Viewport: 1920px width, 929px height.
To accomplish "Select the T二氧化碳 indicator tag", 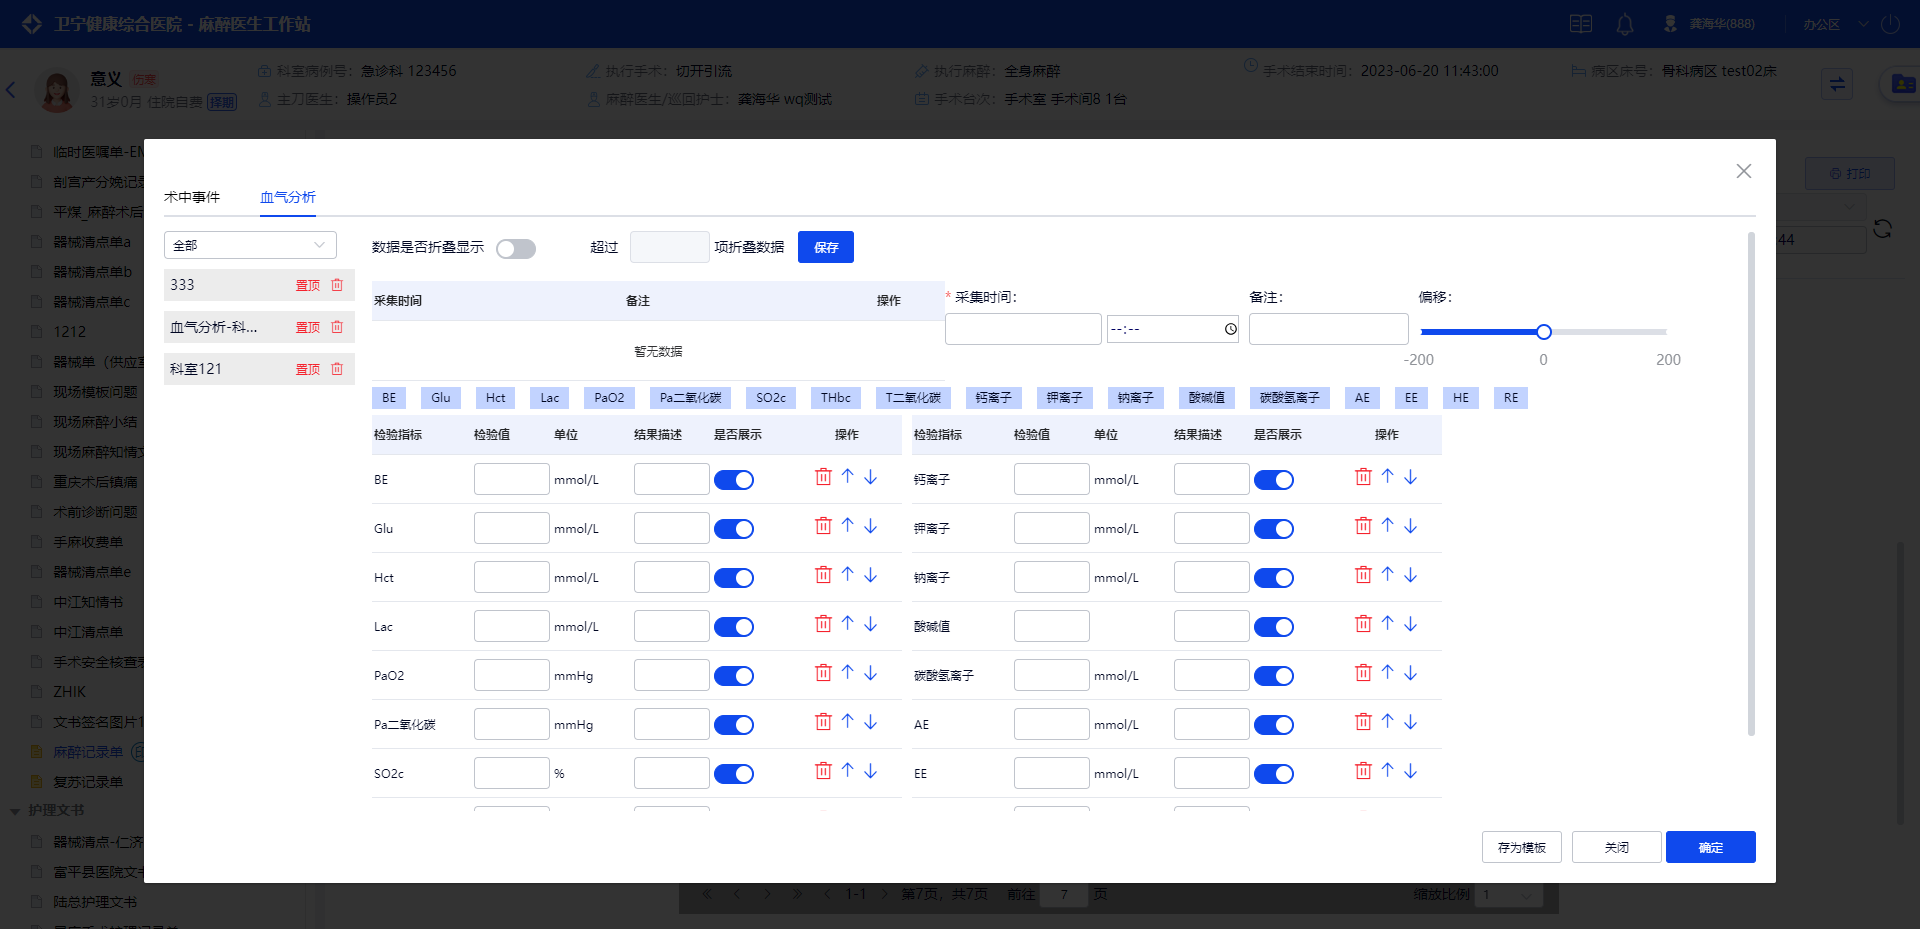I will [x=913, y=398].
